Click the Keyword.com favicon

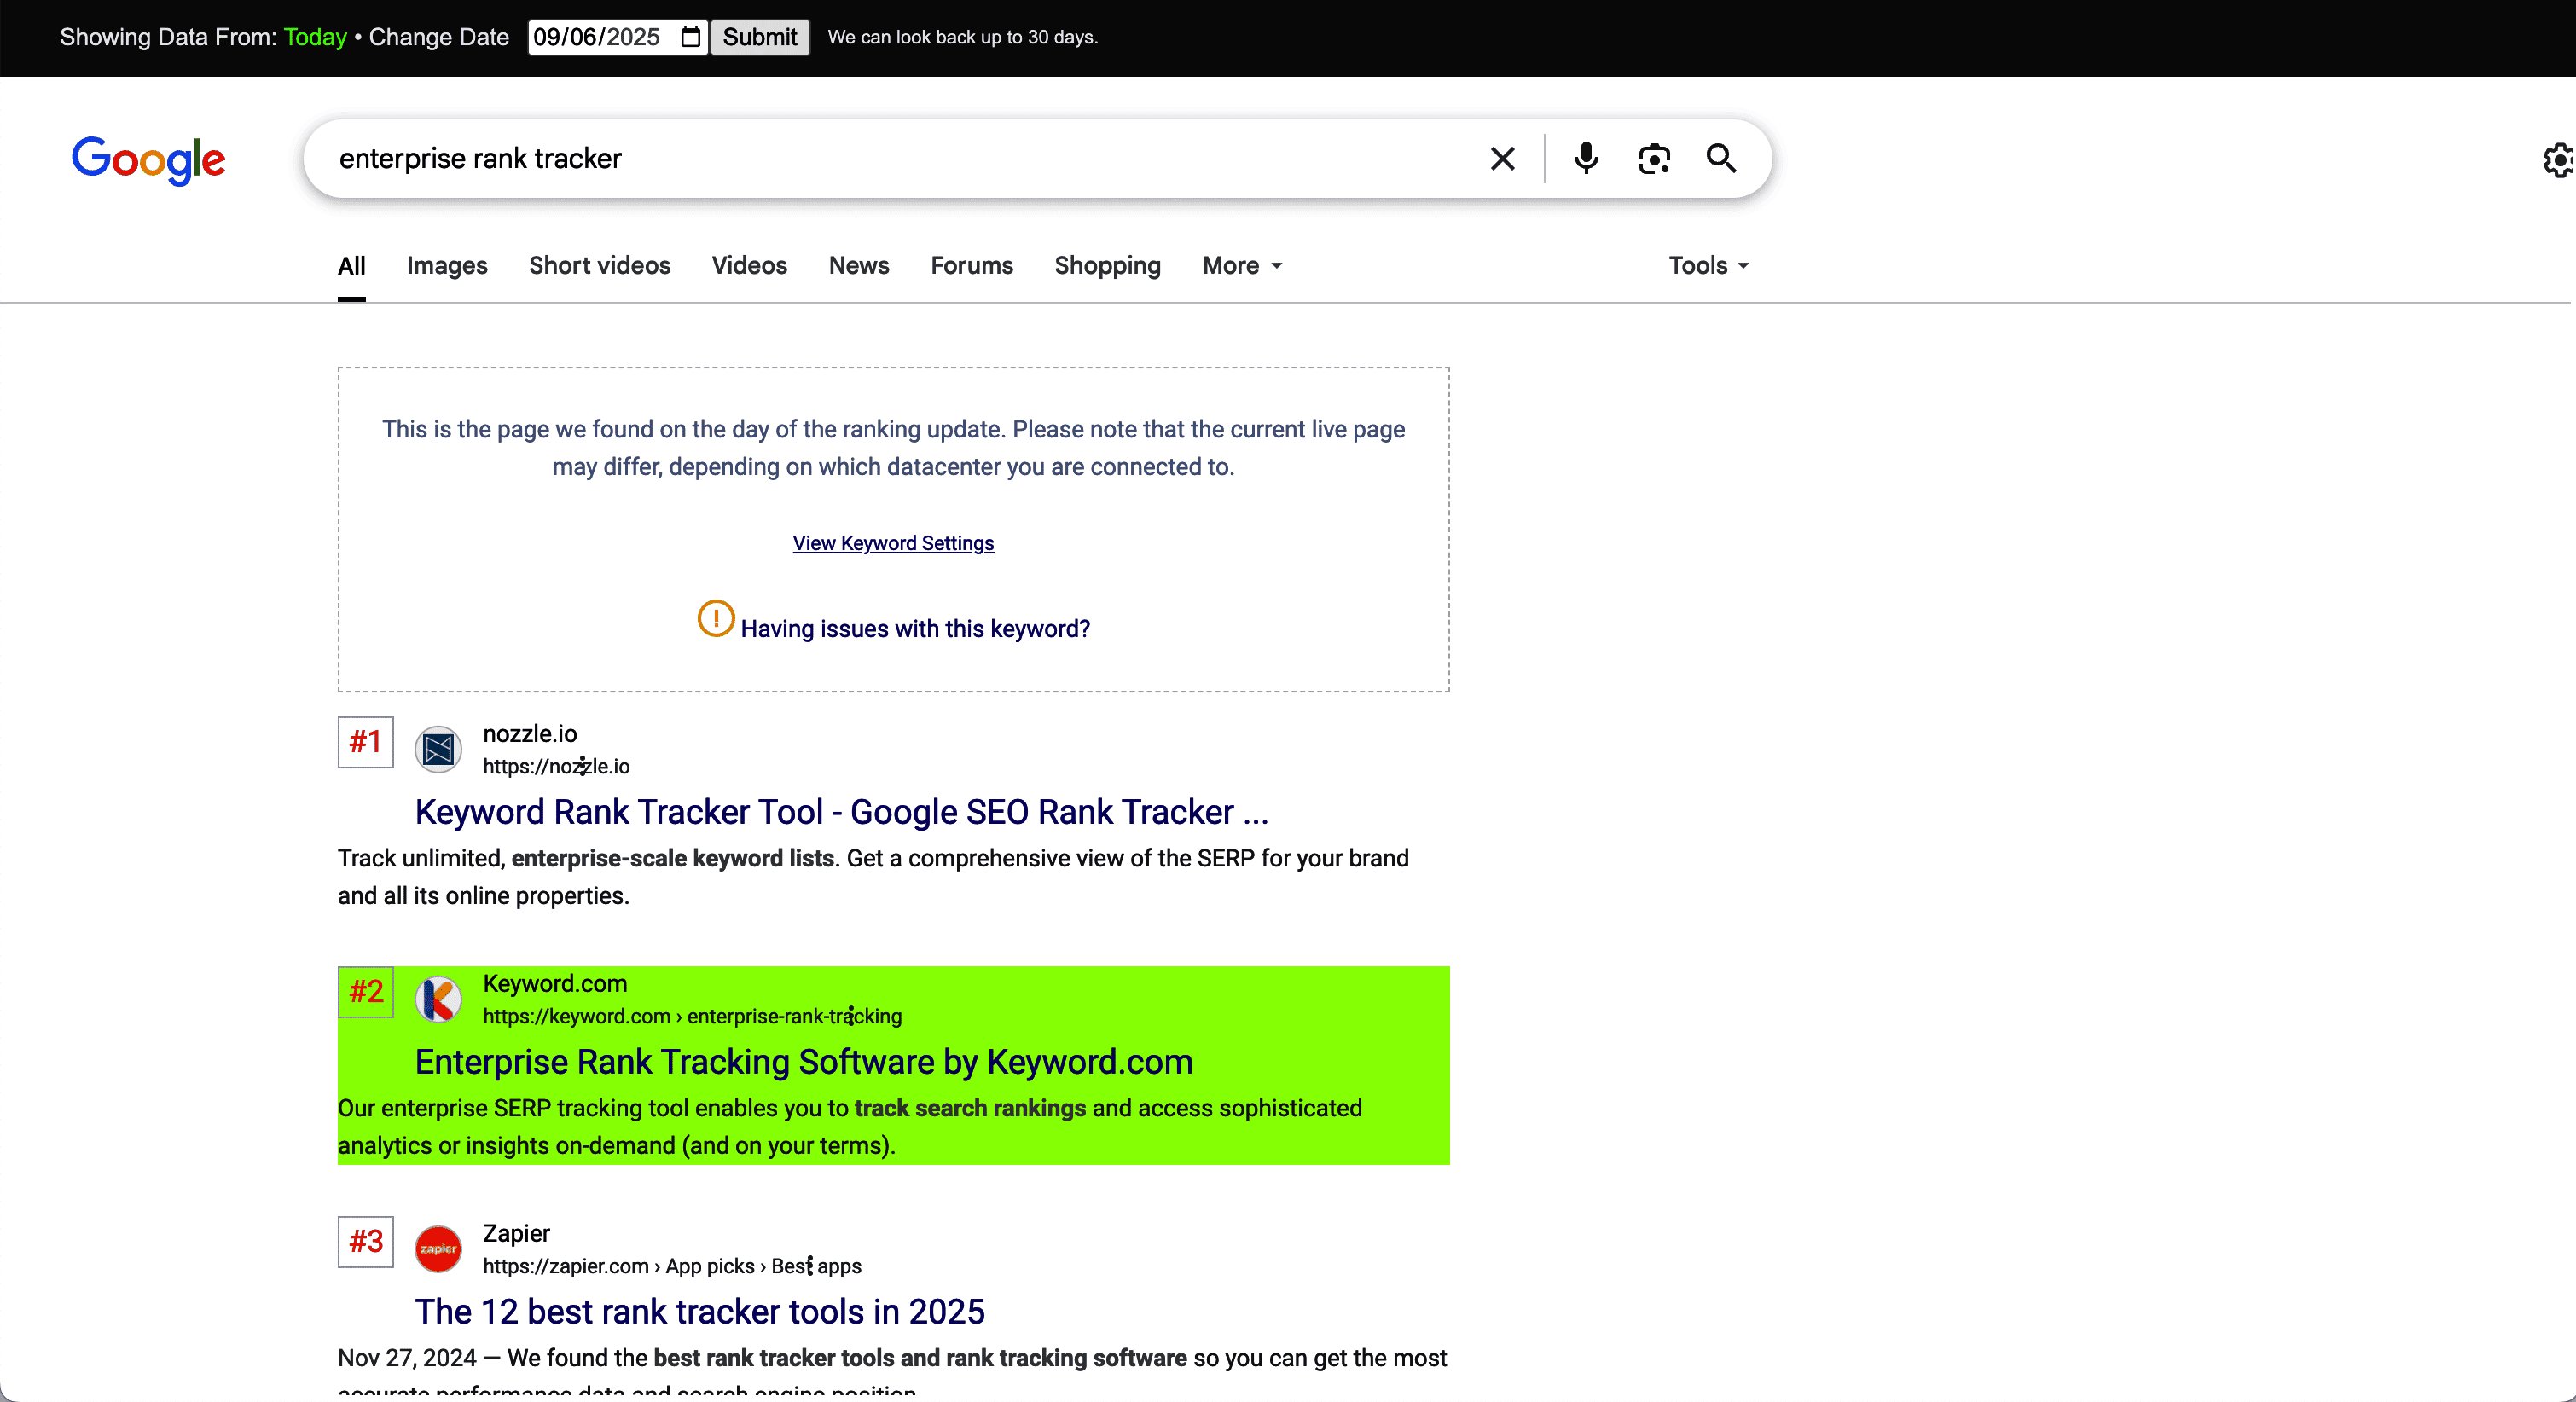(438, 1000)
